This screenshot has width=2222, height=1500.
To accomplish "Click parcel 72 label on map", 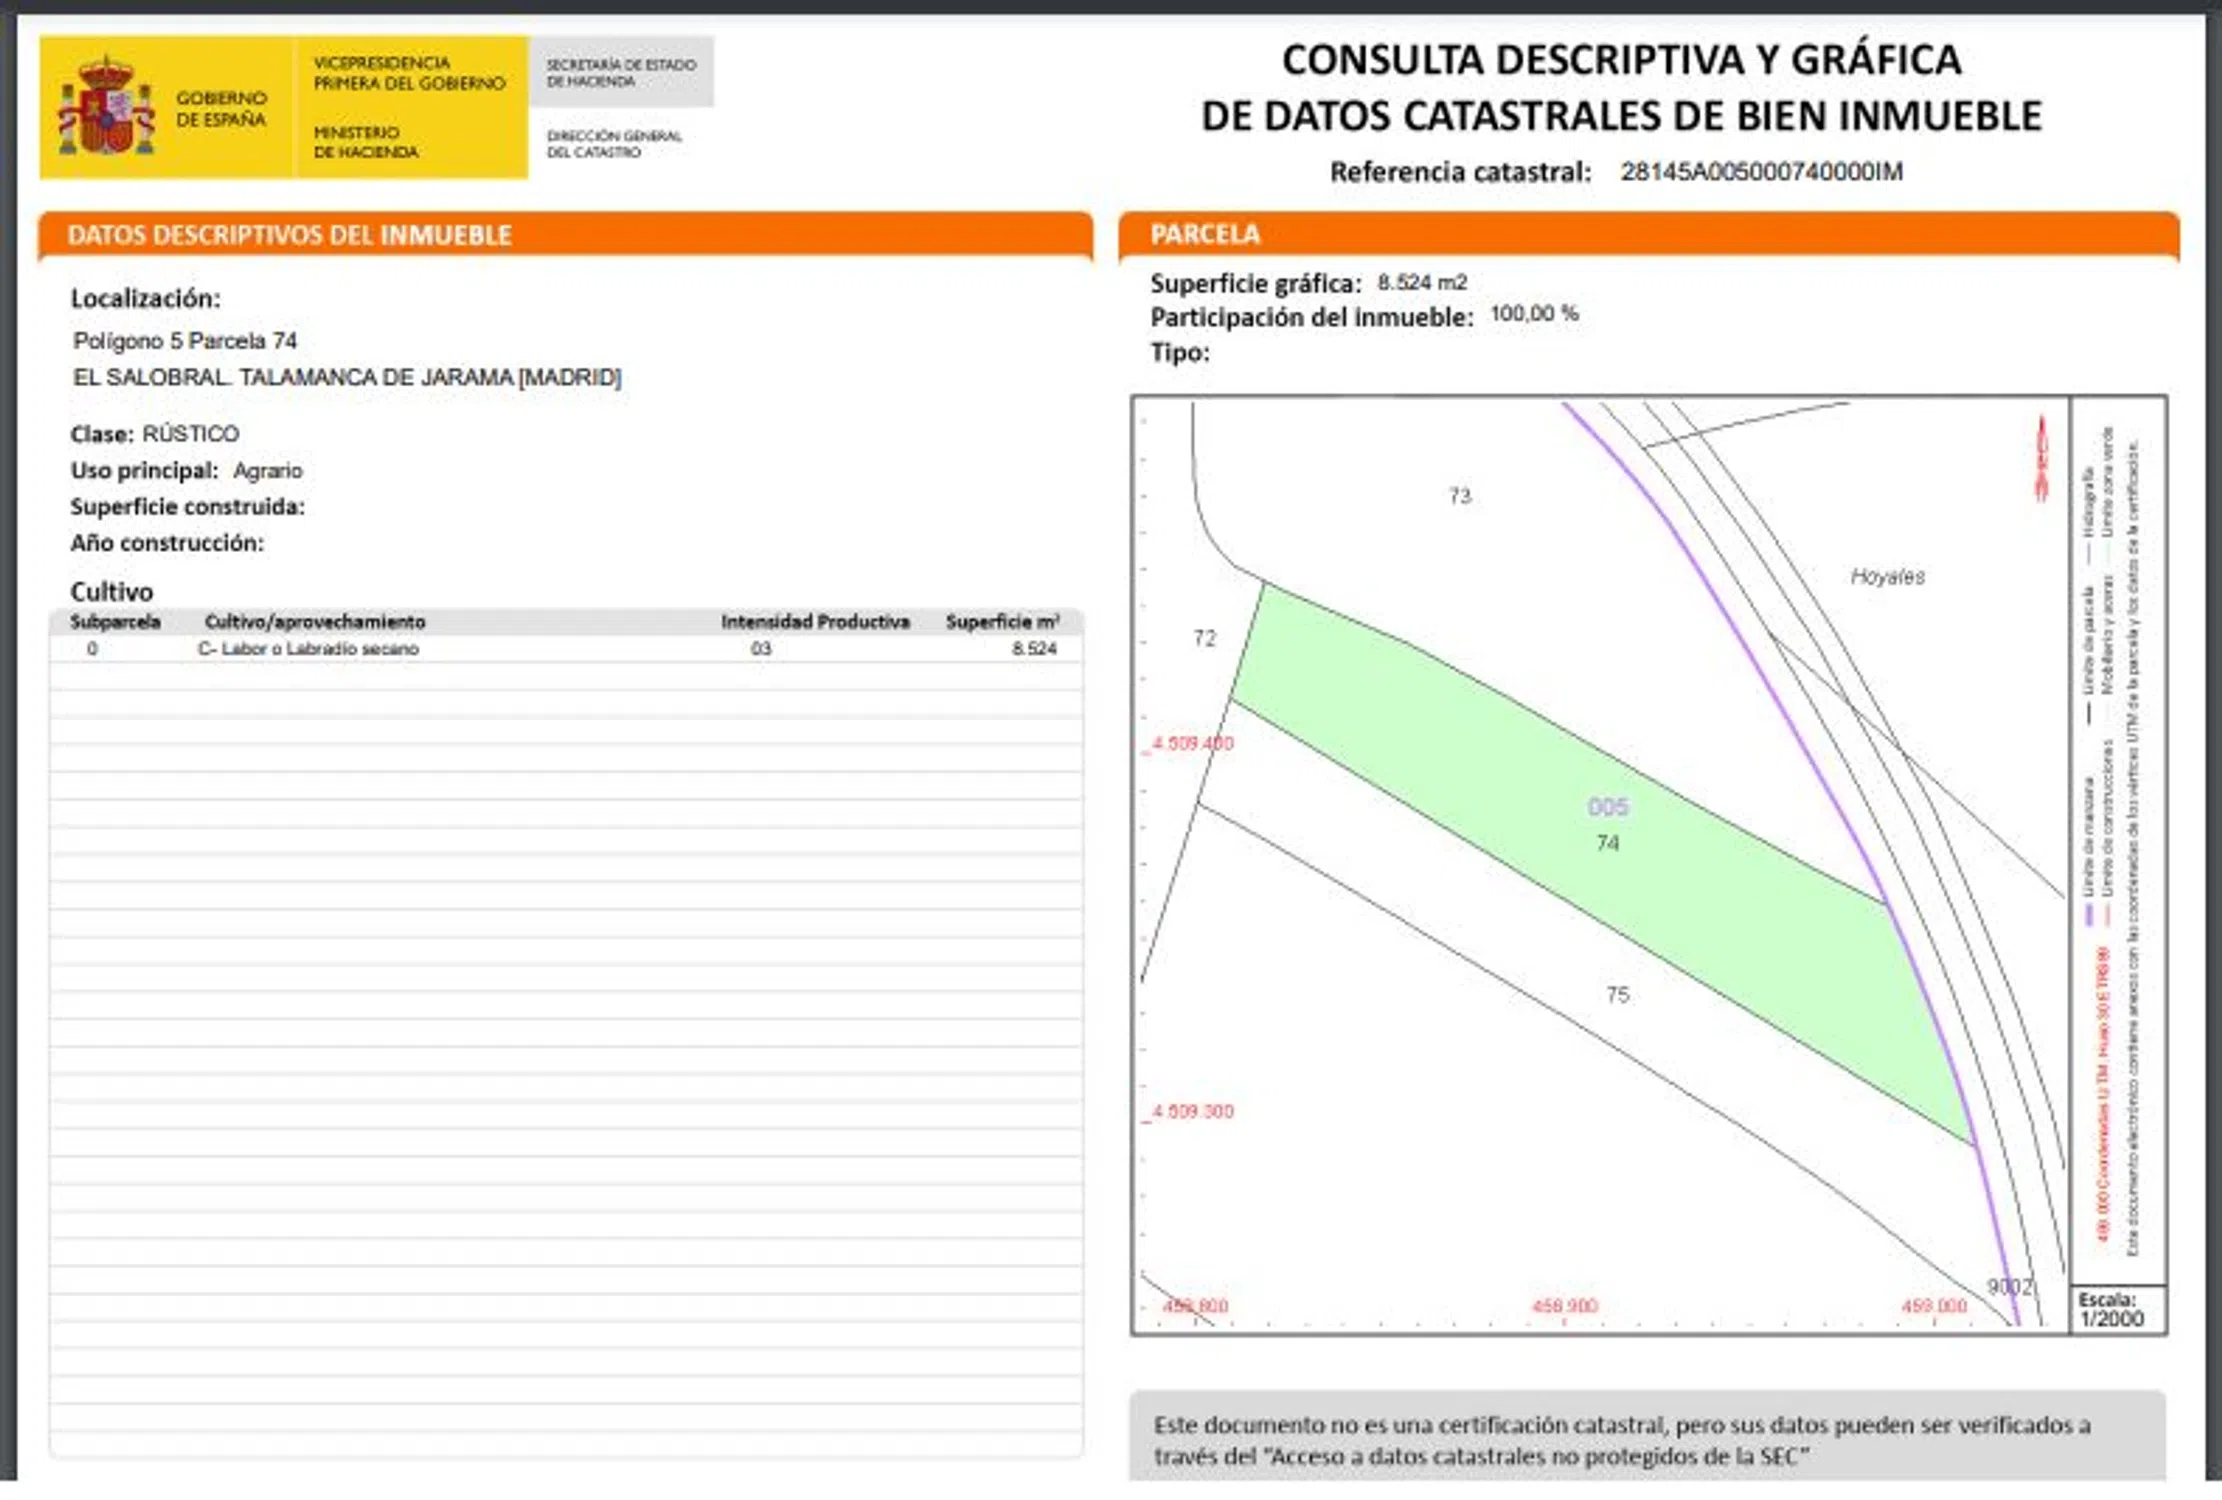I will 1204,638.
